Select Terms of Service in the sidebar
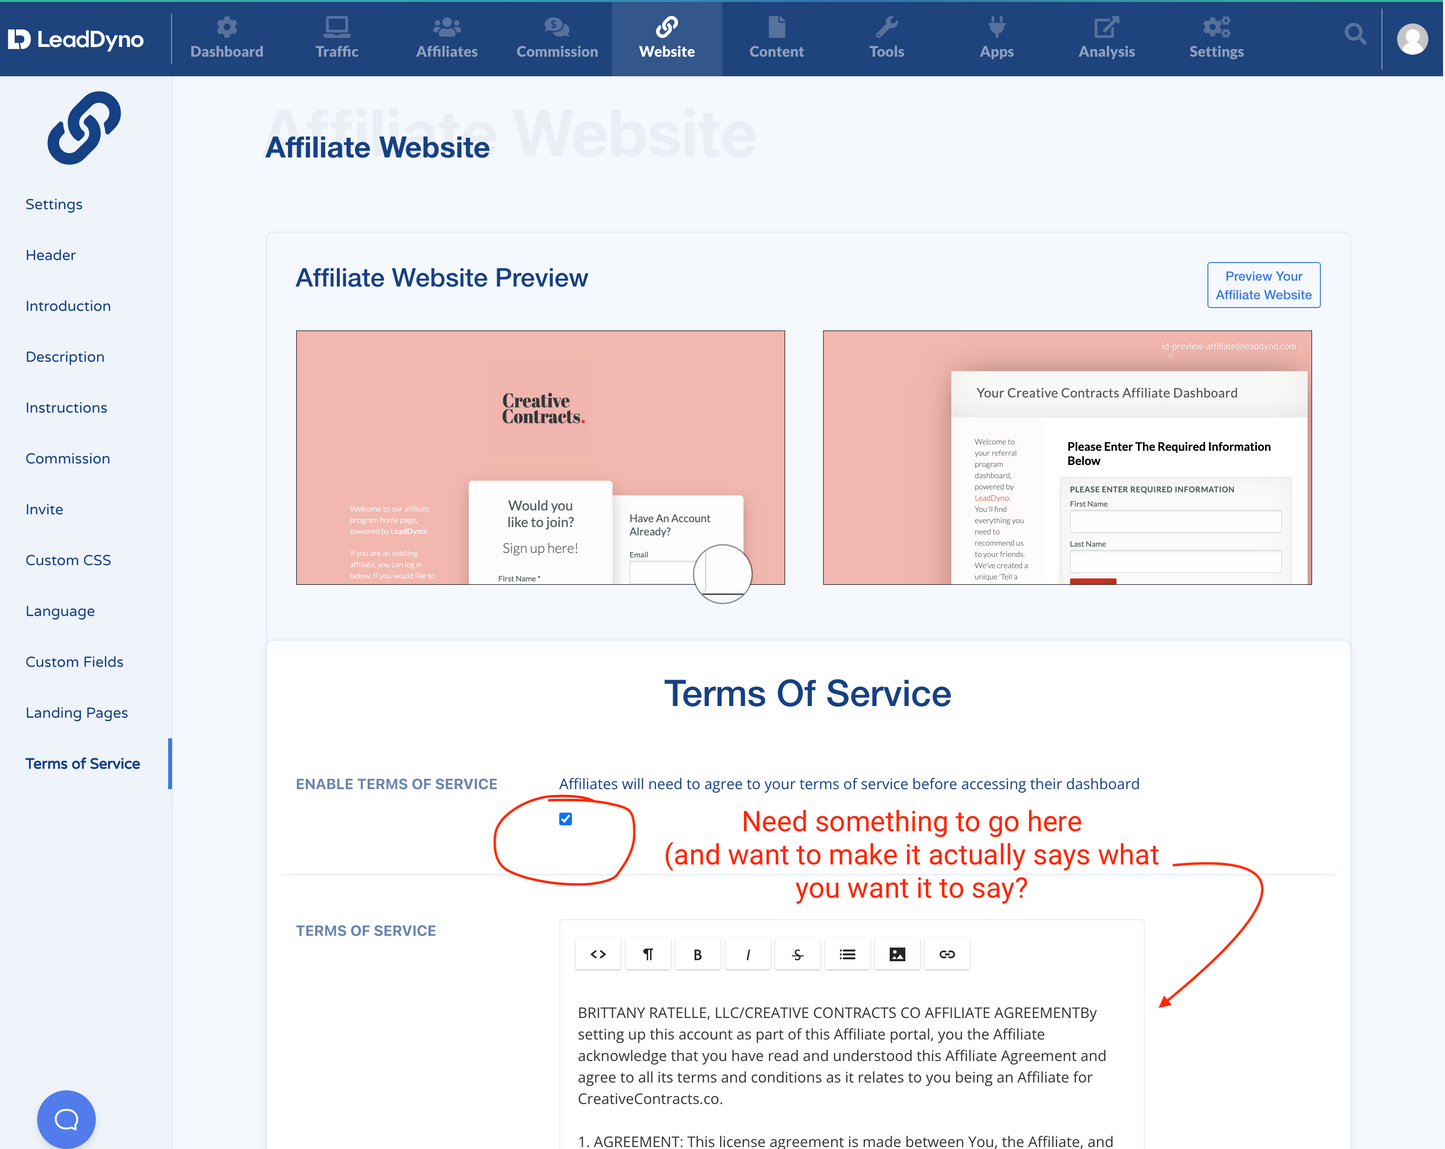Viewport: 1445px width, 1149px height. pos(83,764)
